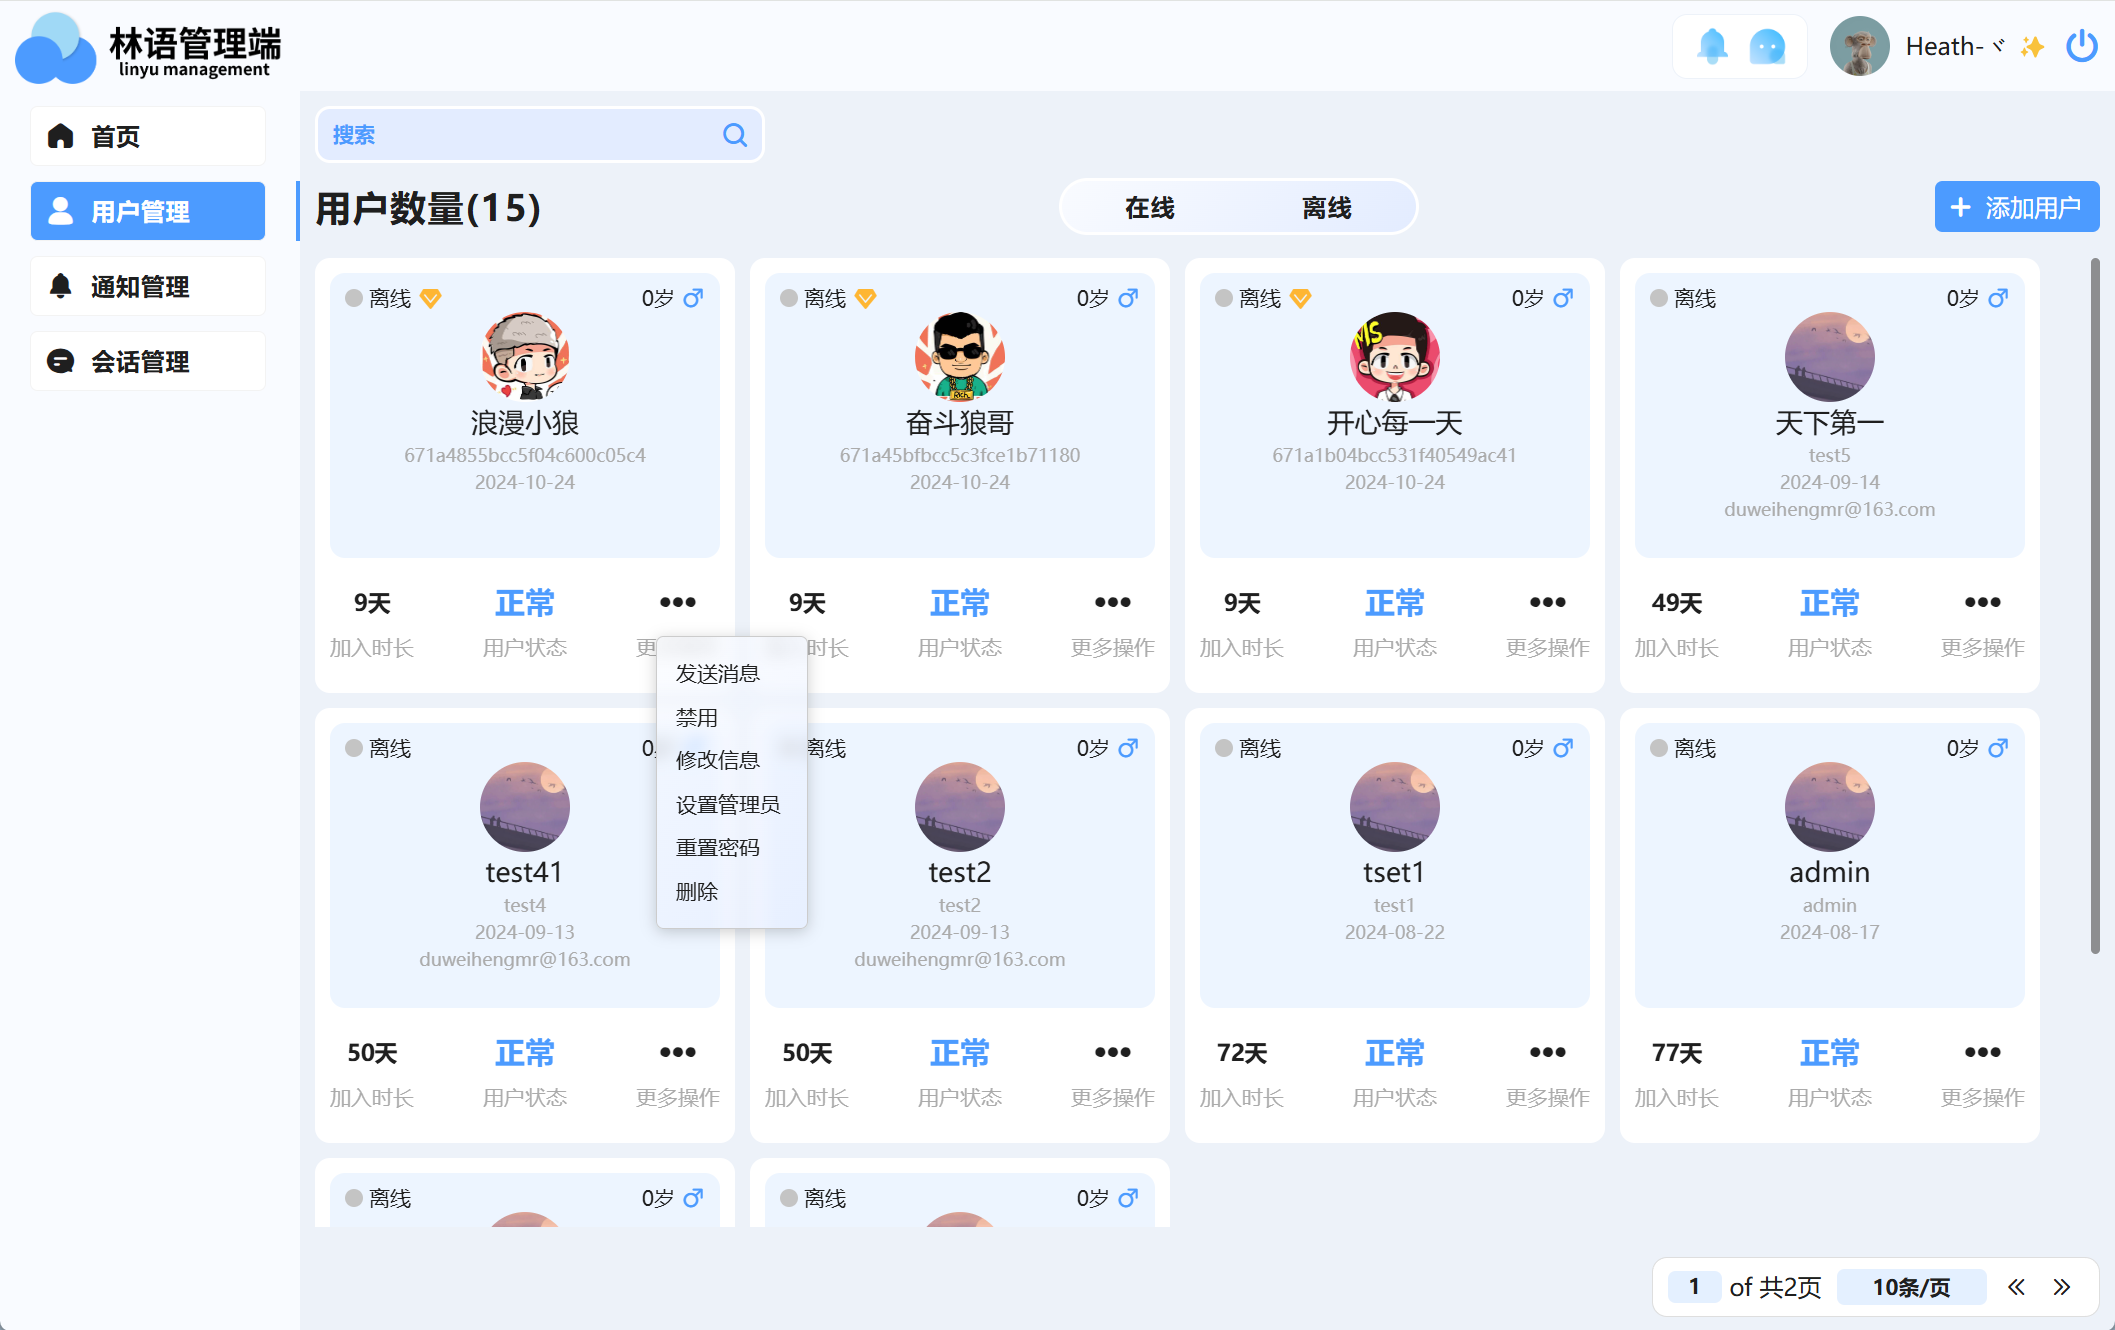Image resolution: width=2115 pixels, height=1330 pixels.
Task: Click the 开心每一天 avatar thumbnail
Action: click(1395, 356)
